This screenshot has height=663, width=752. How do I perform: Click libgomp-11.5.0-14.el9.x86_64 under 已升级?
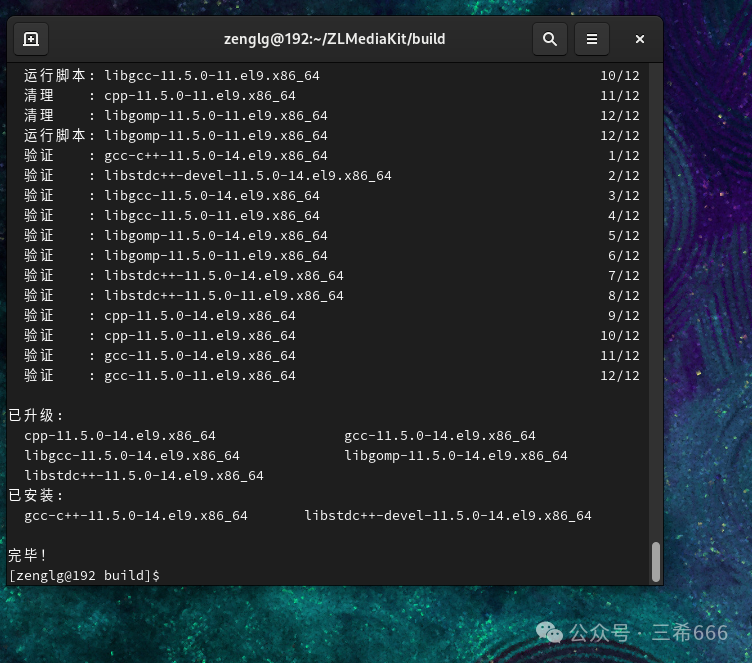456,456
